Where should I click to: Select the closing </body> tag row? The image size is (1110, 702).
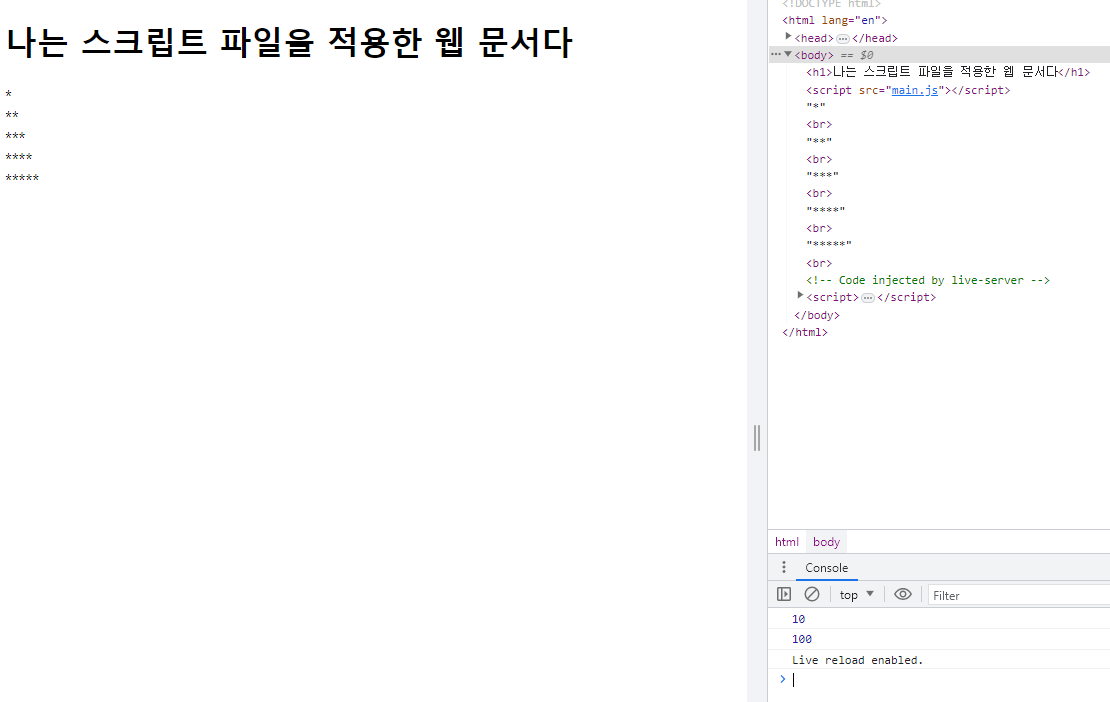pos(817,315)
